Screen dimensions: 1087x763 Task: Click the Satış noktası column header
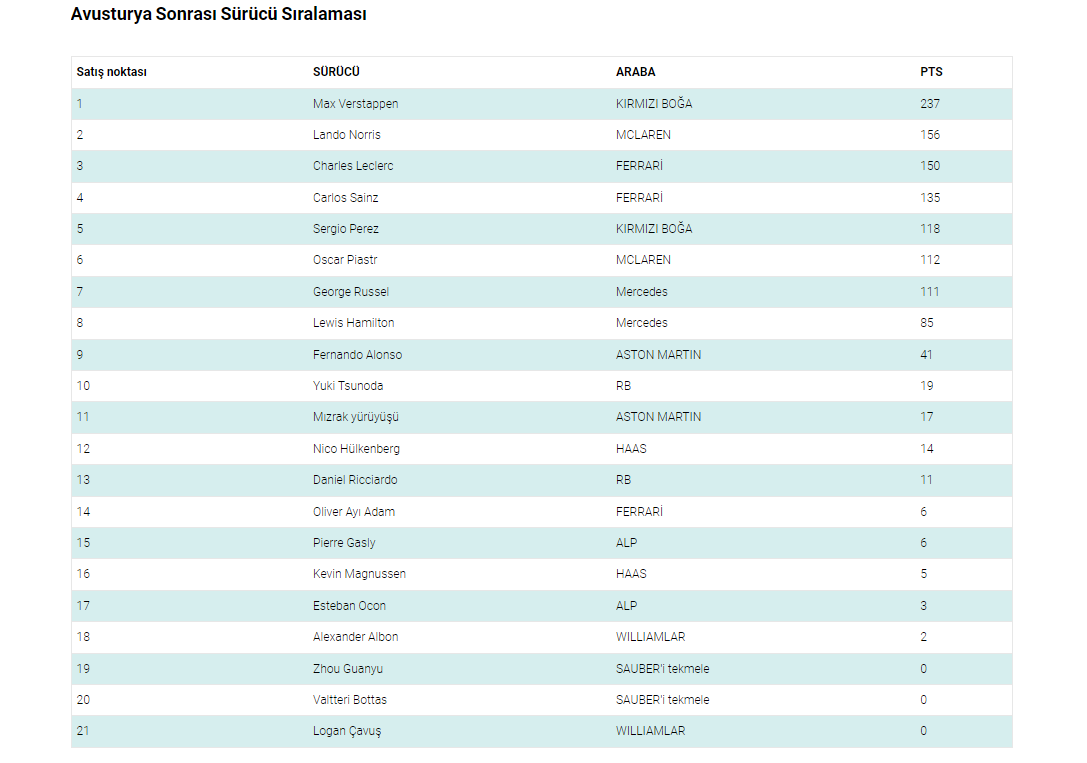point(112,72)
